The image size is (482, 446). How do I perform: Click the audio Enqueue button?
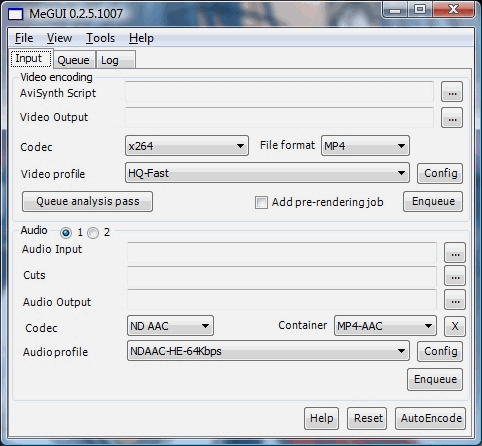[x=435, y=379]
